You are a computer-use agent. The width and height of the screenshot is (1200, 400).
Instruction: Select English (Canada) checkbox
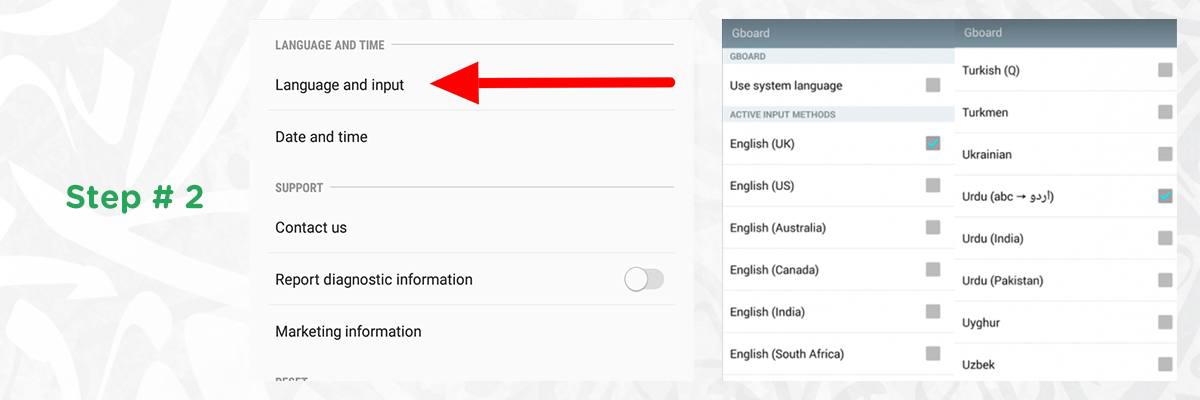pos(933,270)
